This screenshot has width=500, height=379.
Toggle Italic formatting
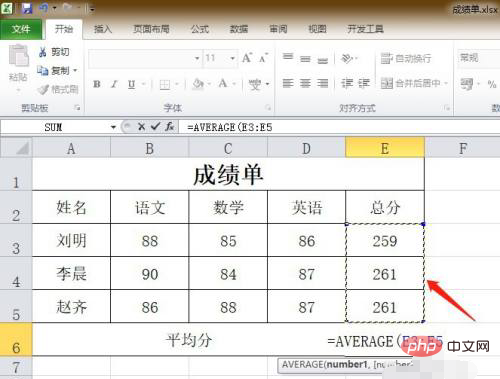tap(114, 84)
